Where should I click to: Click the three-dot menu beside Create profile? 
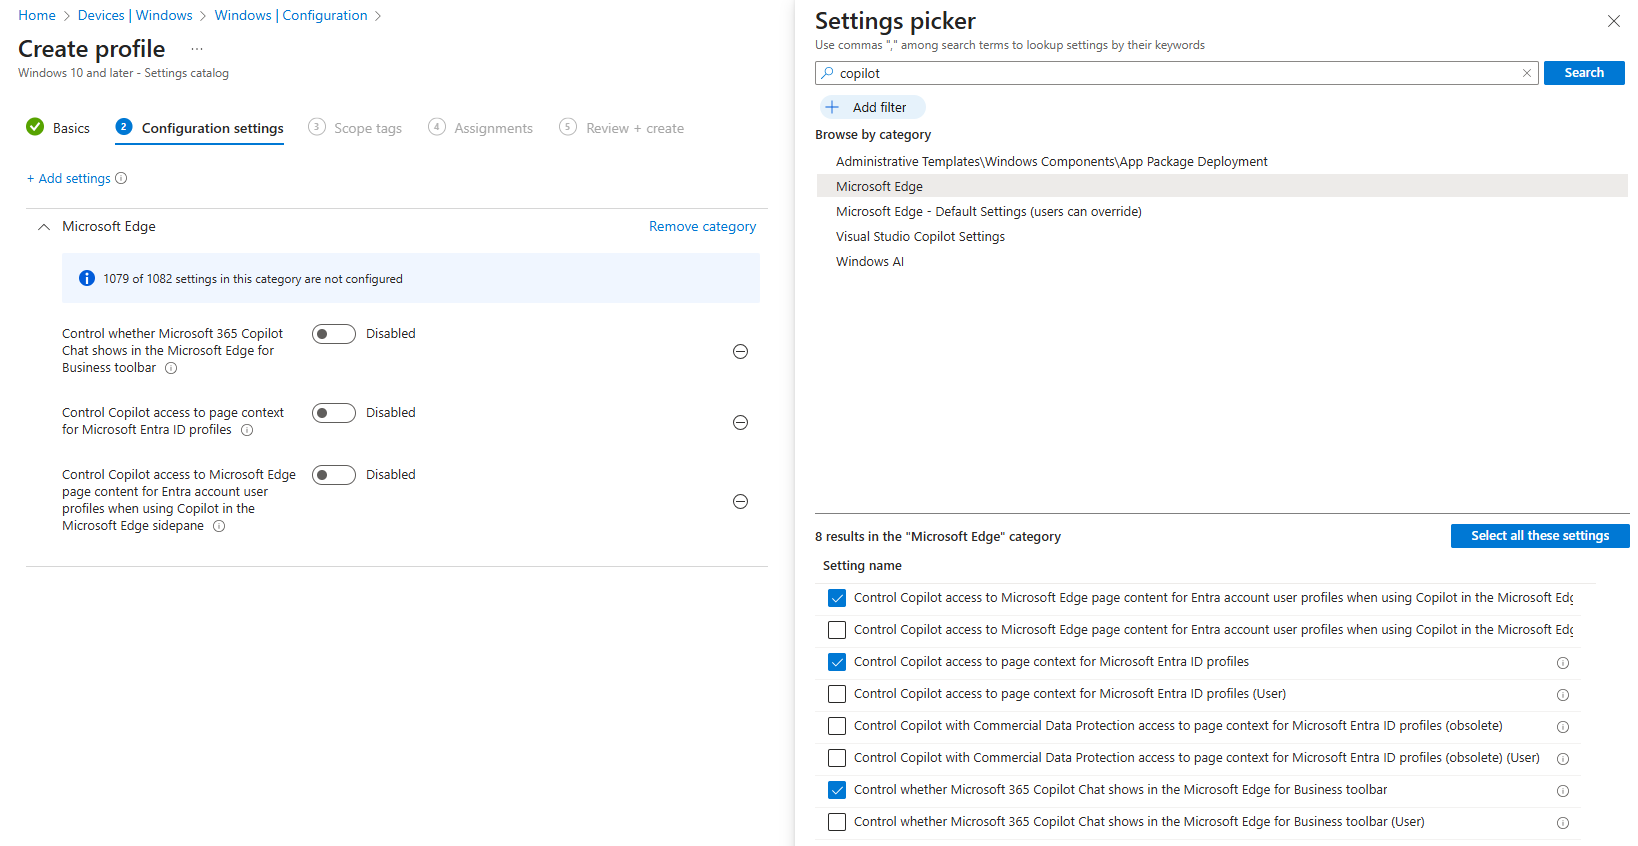(x=197, y=49)
